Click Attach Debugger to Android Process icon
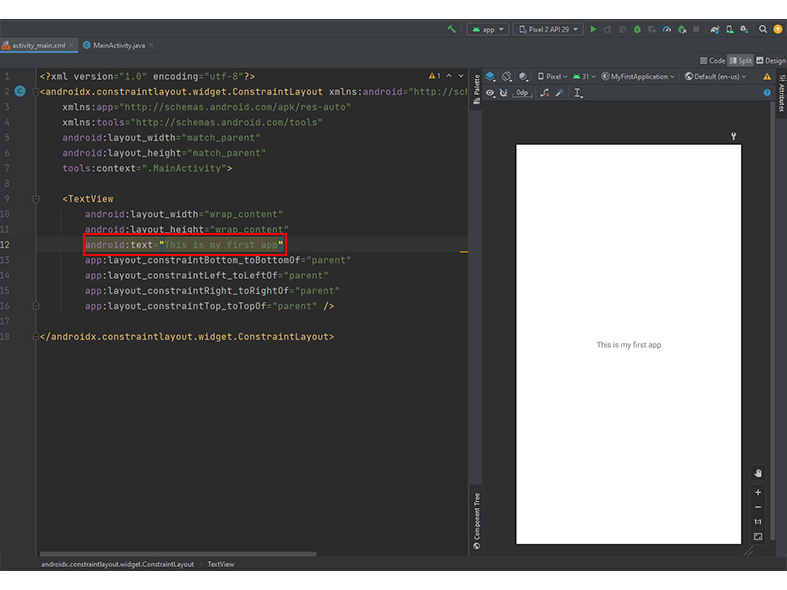The image size is (787, 590). pos(682,30)
